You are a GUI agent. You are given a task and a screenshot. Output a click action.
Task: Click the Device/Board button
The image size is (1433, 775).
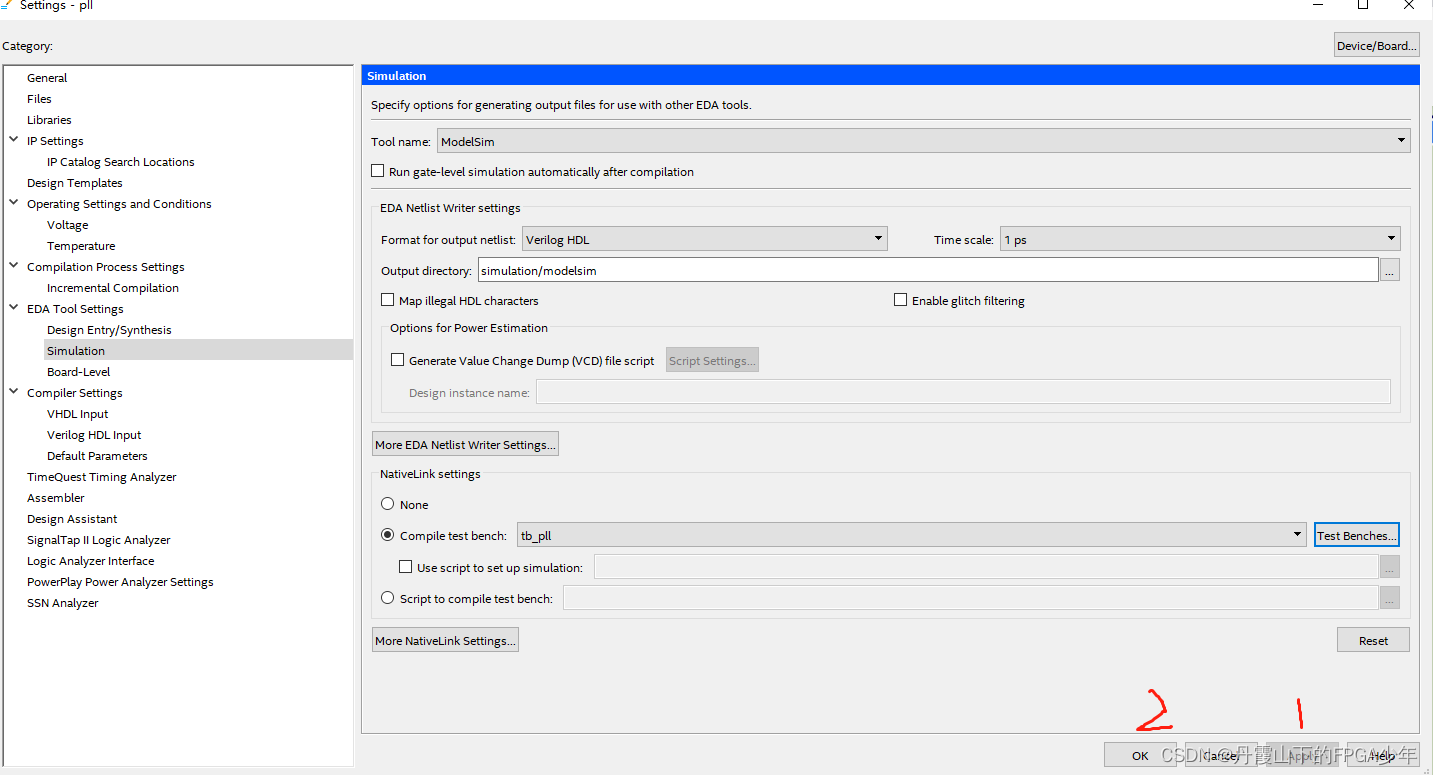[x=1377, y=45]
